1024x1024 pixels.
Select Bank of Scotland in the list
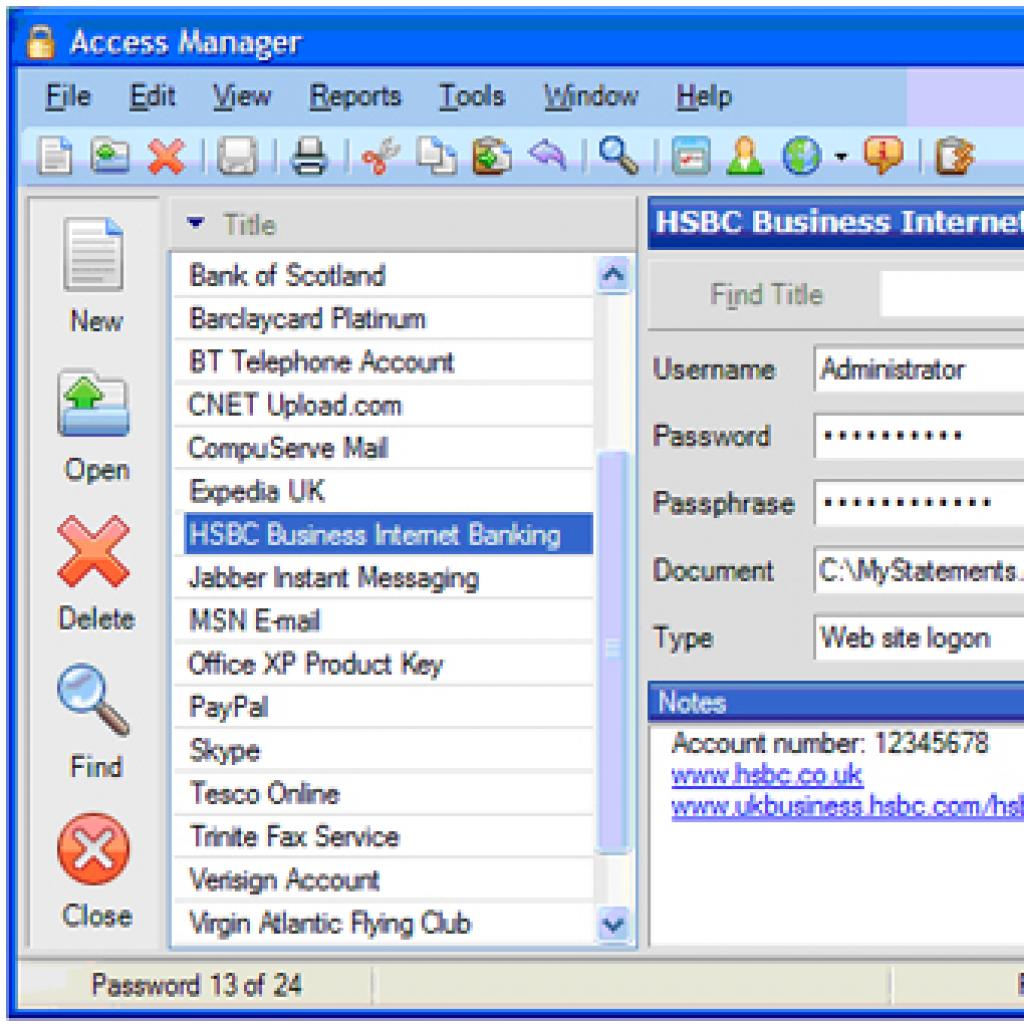point(383,276)
